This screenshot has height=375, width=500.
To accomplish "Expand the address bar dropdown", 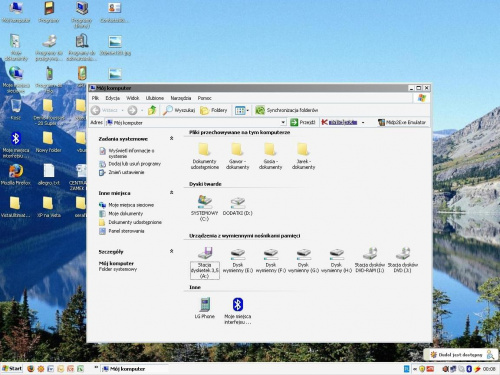I will pyautogui.click(x=283, y=122).
